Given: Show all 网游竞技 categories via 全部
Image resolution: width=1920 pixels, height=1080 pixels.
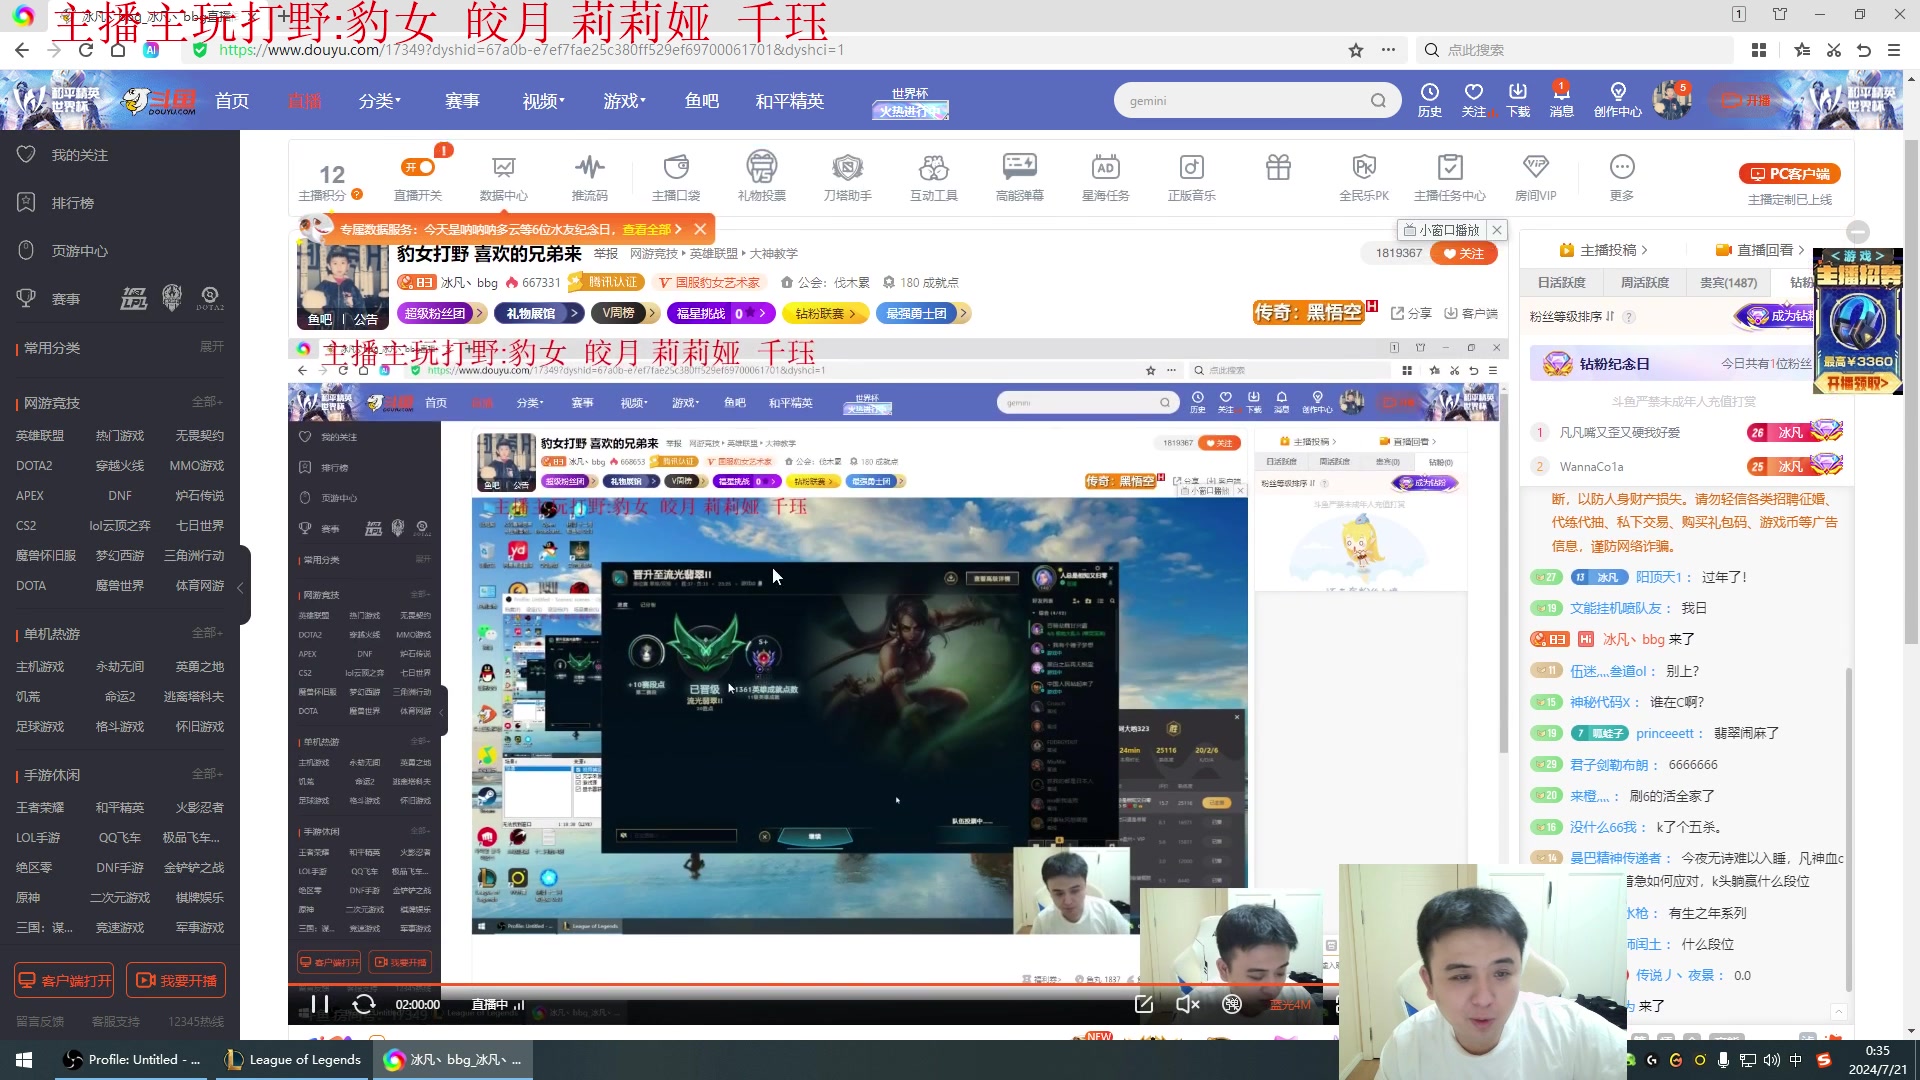Looking at the screenshot, I should pos(207,402).
